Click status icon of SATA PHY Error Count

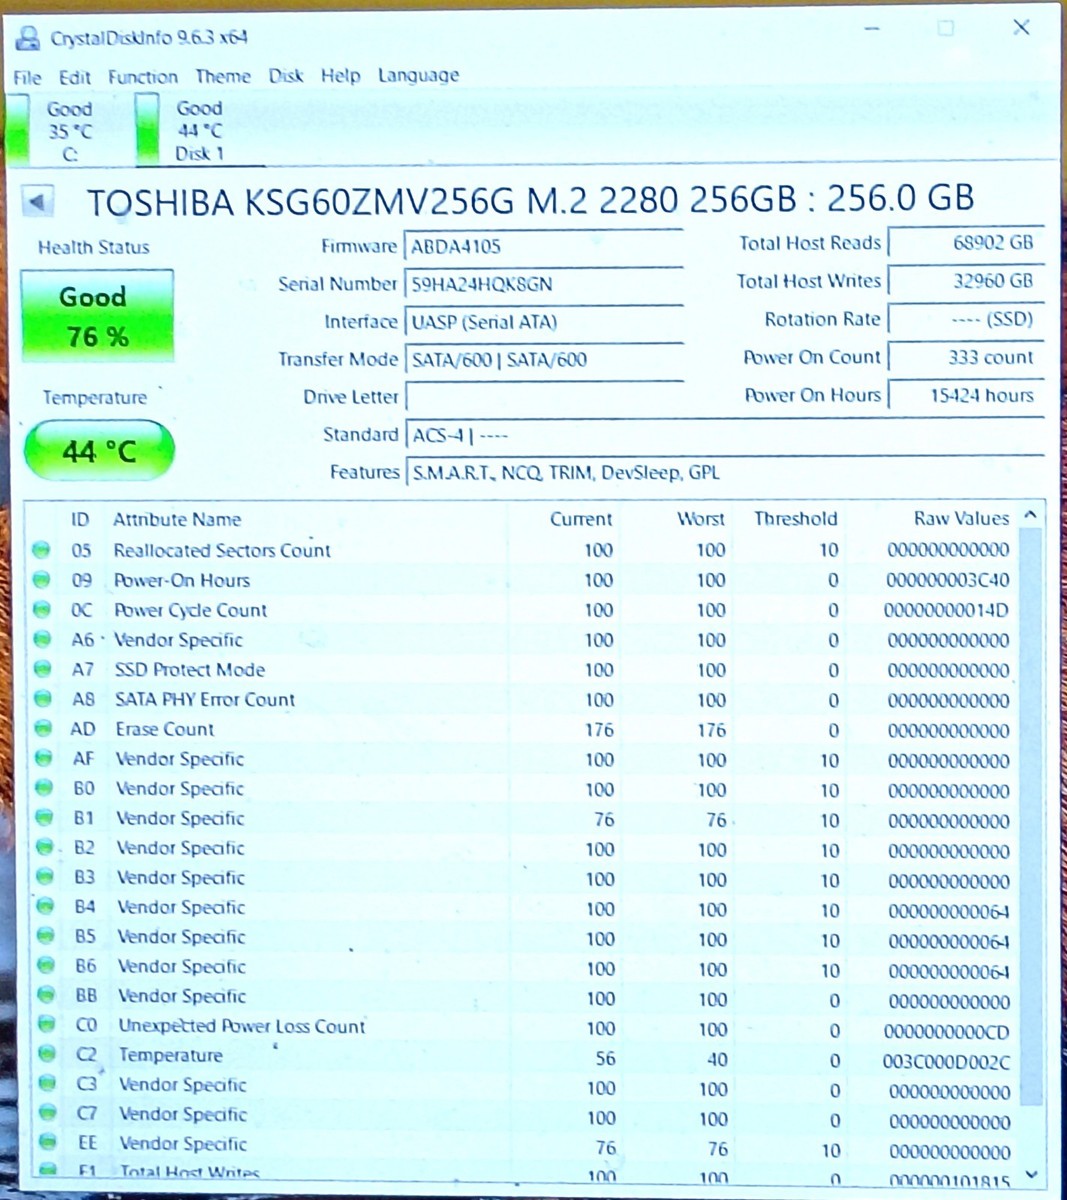pyautogui.click(x=42, y=699)
